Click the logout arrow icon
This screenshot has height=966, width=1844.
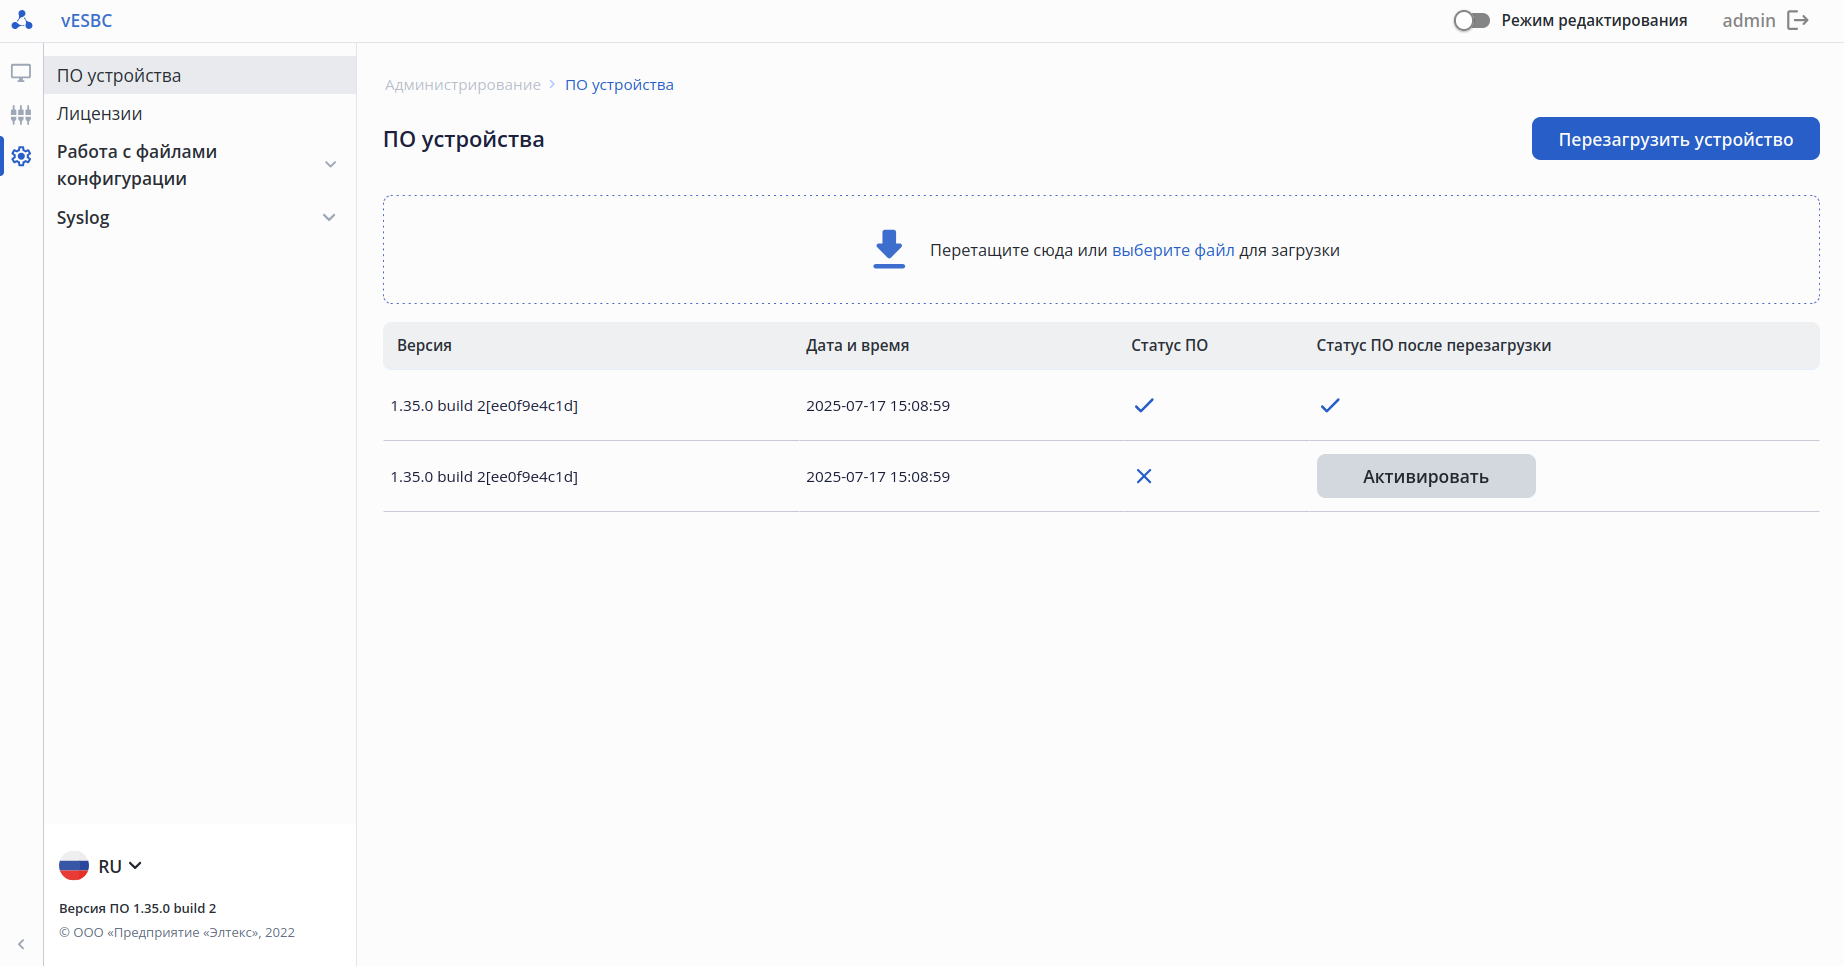tap(1798, 21)
